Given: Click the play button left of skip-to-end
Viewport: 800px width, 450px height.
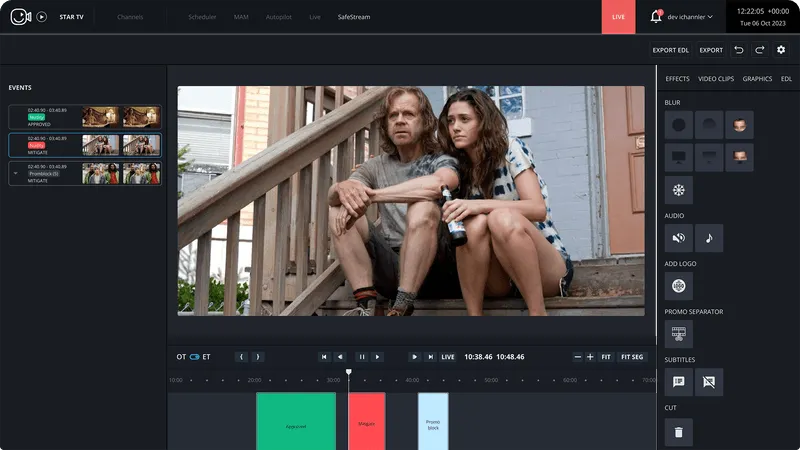Looking at the screenshot, I should click(x=414, y=357).
